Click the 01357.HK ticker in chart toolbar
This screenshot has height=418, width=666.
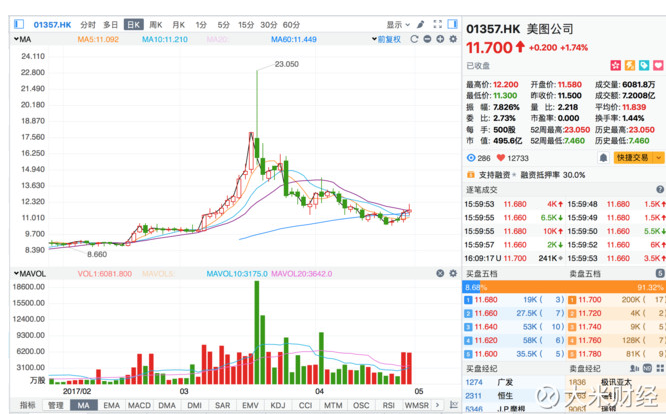[x=52, y=25]
